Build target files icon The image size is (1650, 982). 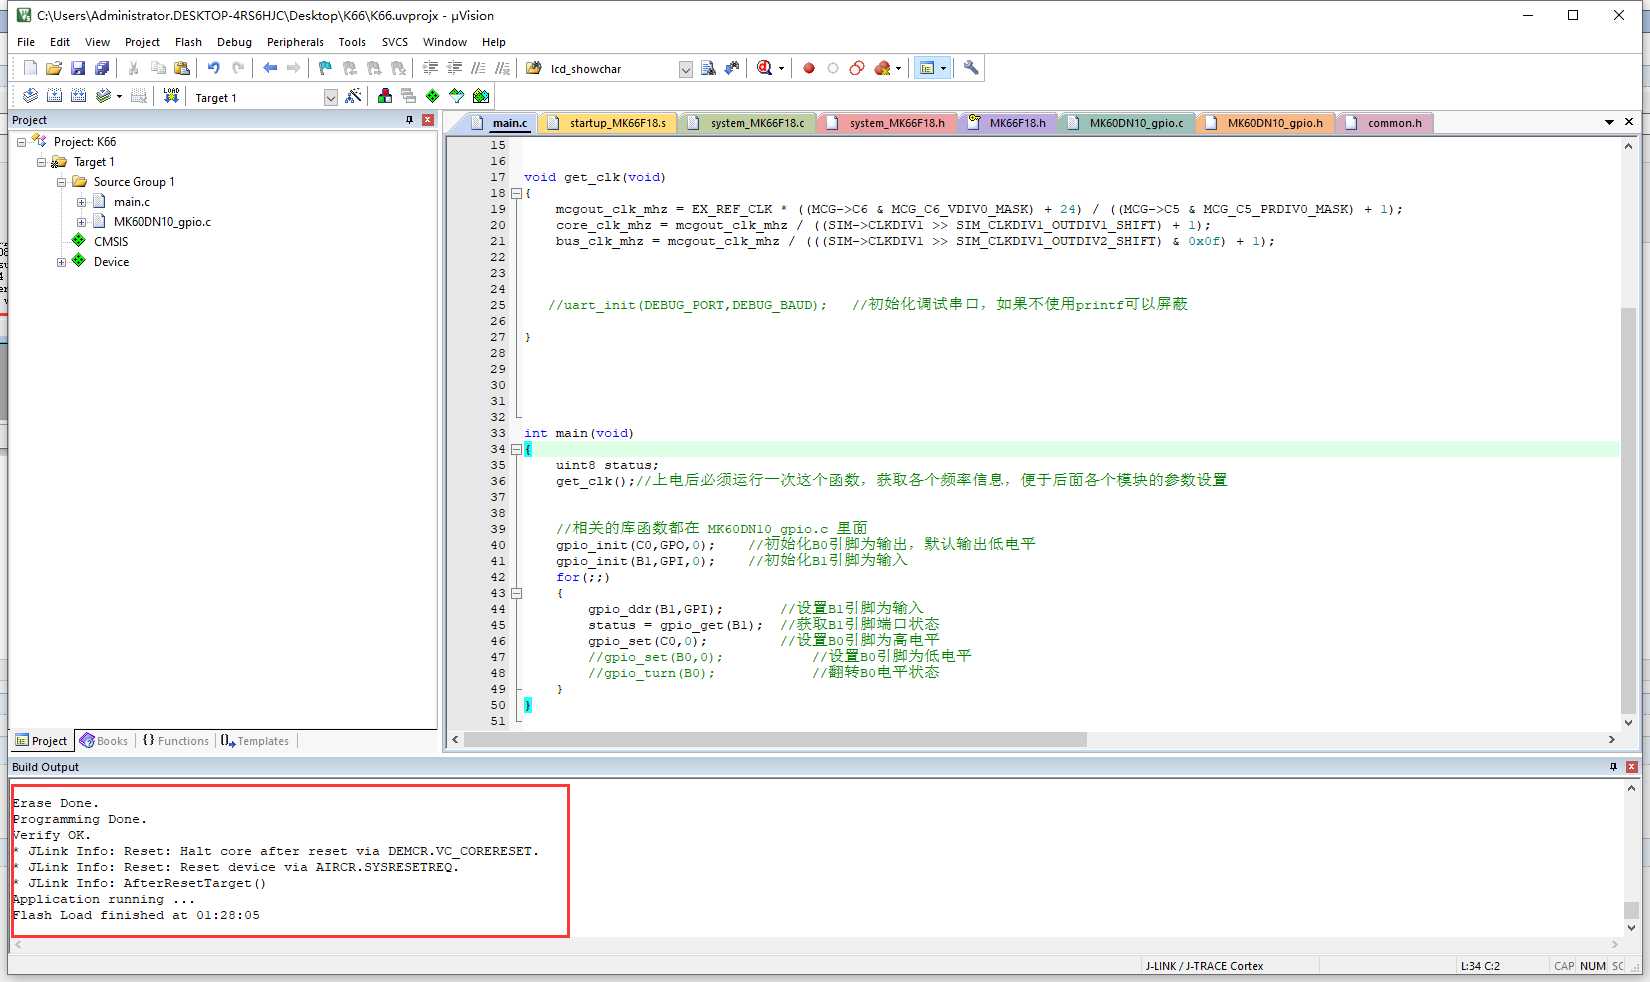coord(54,96)
